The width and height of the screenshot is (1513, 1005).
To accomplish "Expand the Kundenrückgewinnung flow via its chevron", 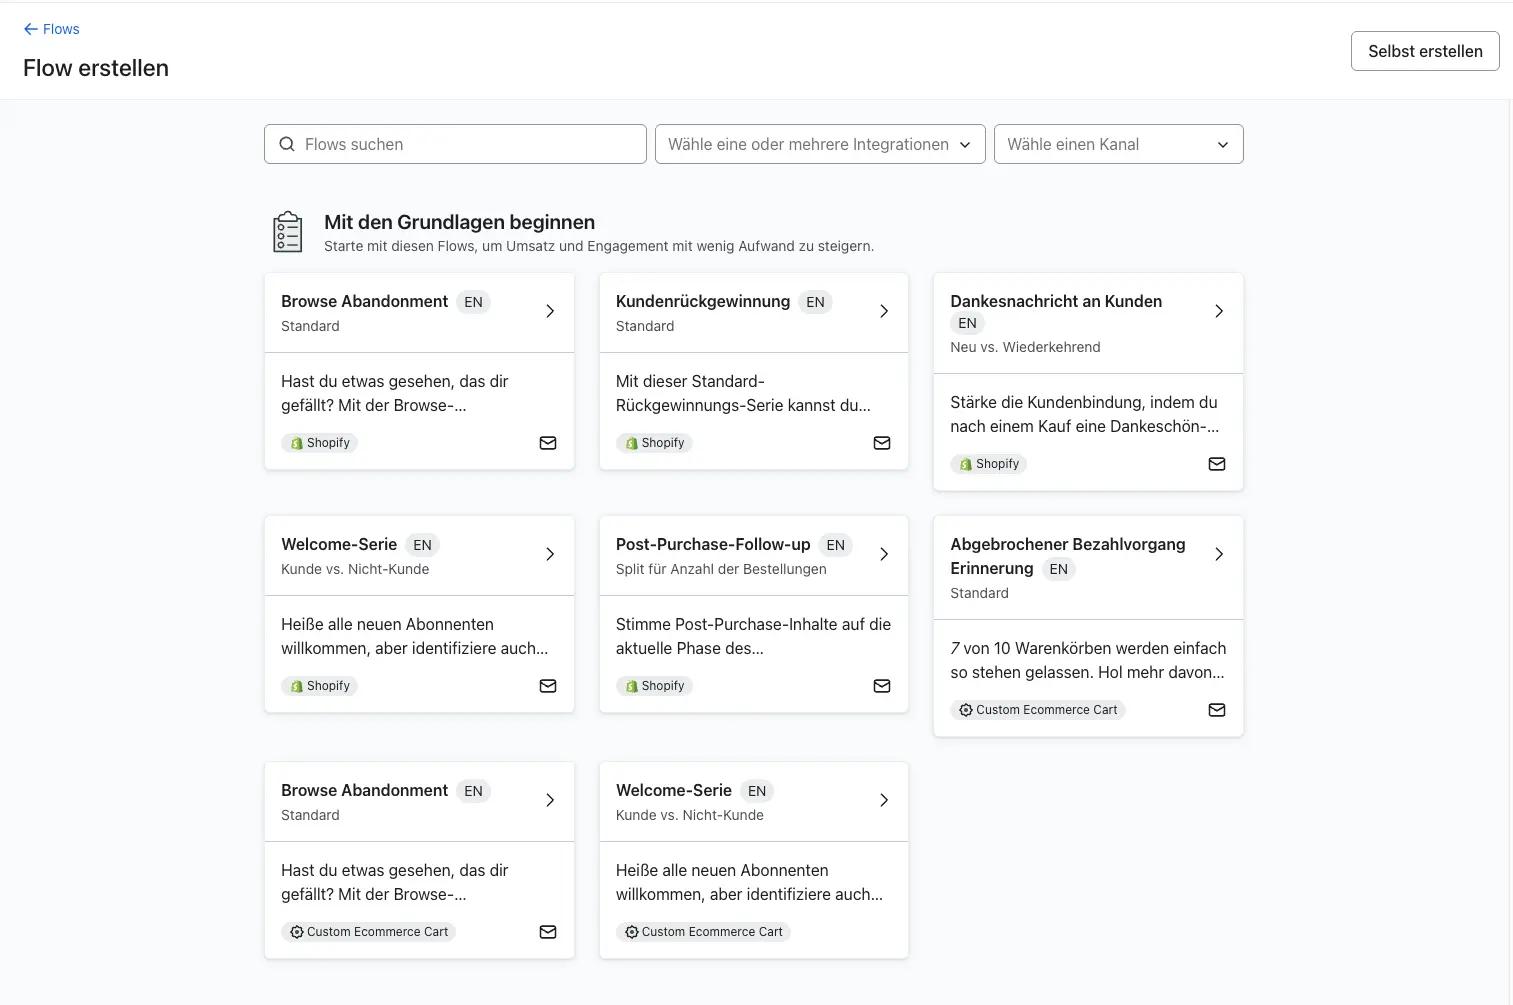I will (x=883, y=311).
